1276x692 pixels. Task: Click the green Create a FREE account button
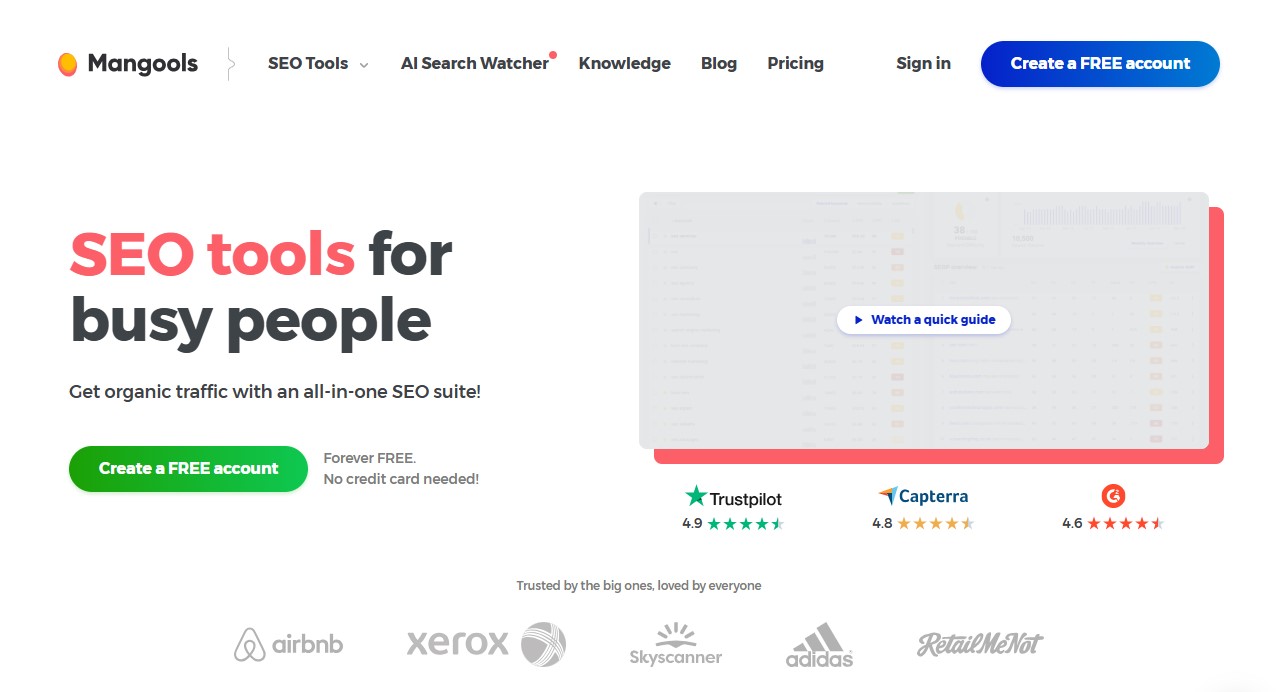point(188,468)
